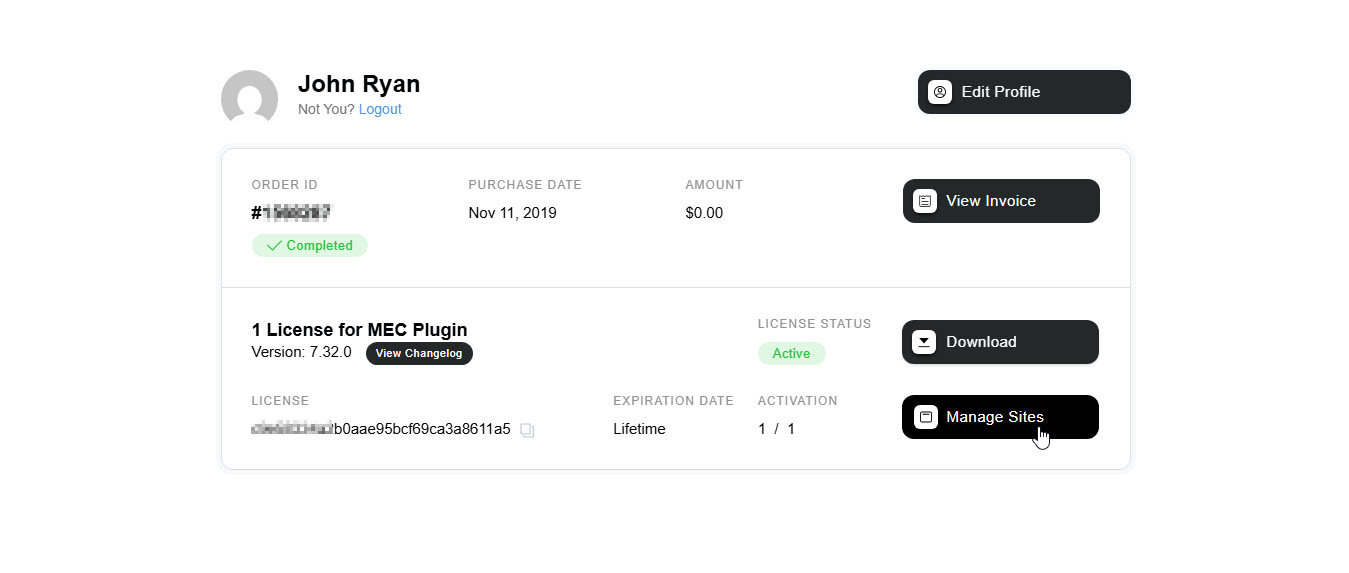1349x573 pixels.
Task: Open Manage Sites for this license
Action: click(1000, 417)
